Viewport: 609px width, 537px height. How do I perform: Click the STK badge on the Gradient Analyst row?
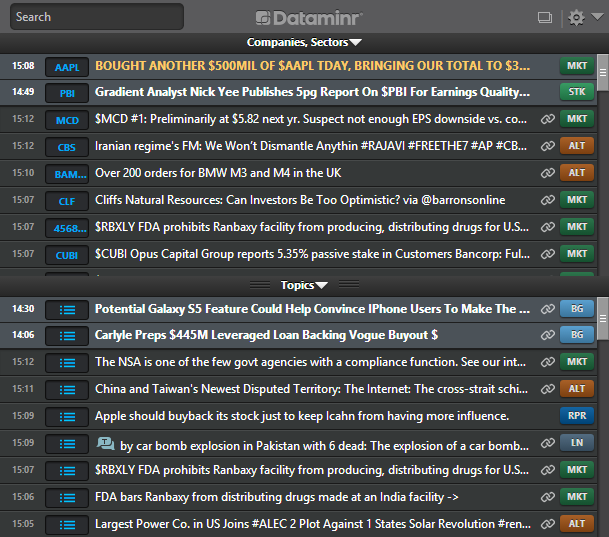577,93
